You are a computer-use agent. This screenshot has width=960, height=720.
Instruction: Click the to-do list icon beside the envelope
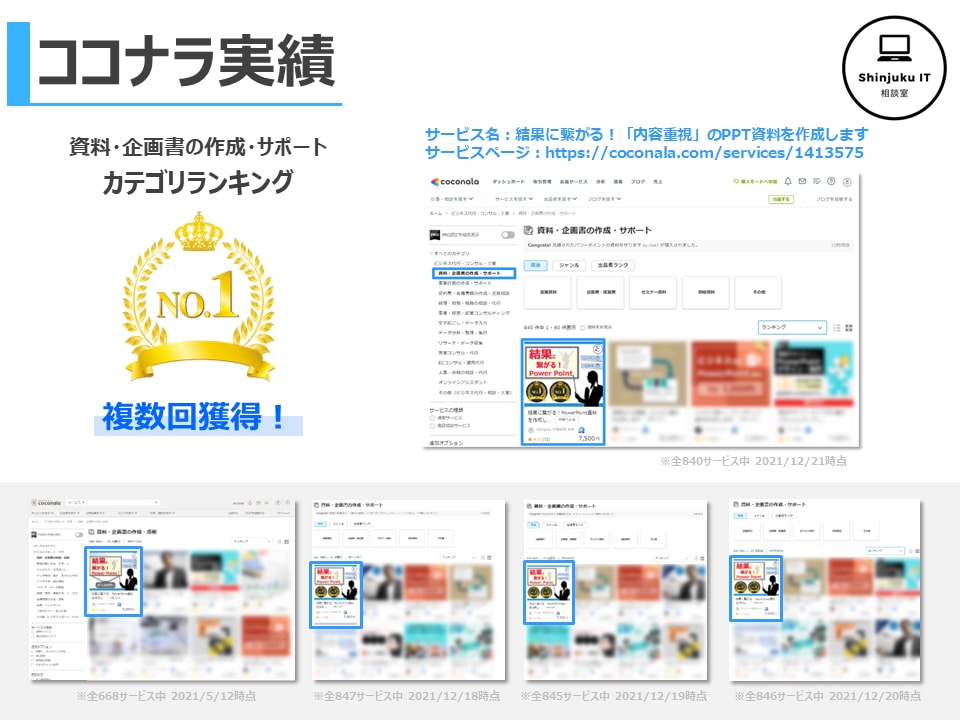[817, 181]
